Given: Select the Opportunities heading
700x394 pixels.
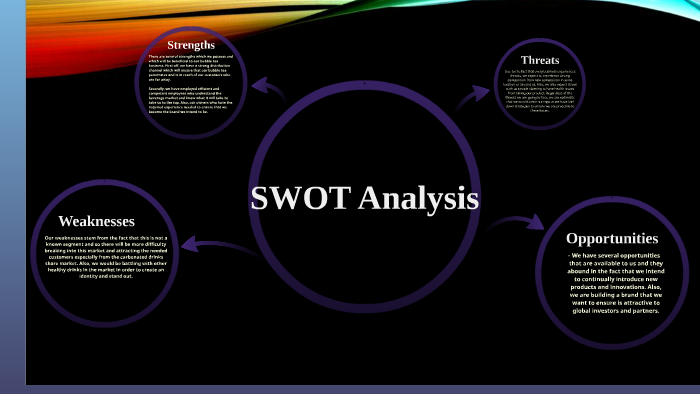Looking at the screenshot, I should [612, 238].
